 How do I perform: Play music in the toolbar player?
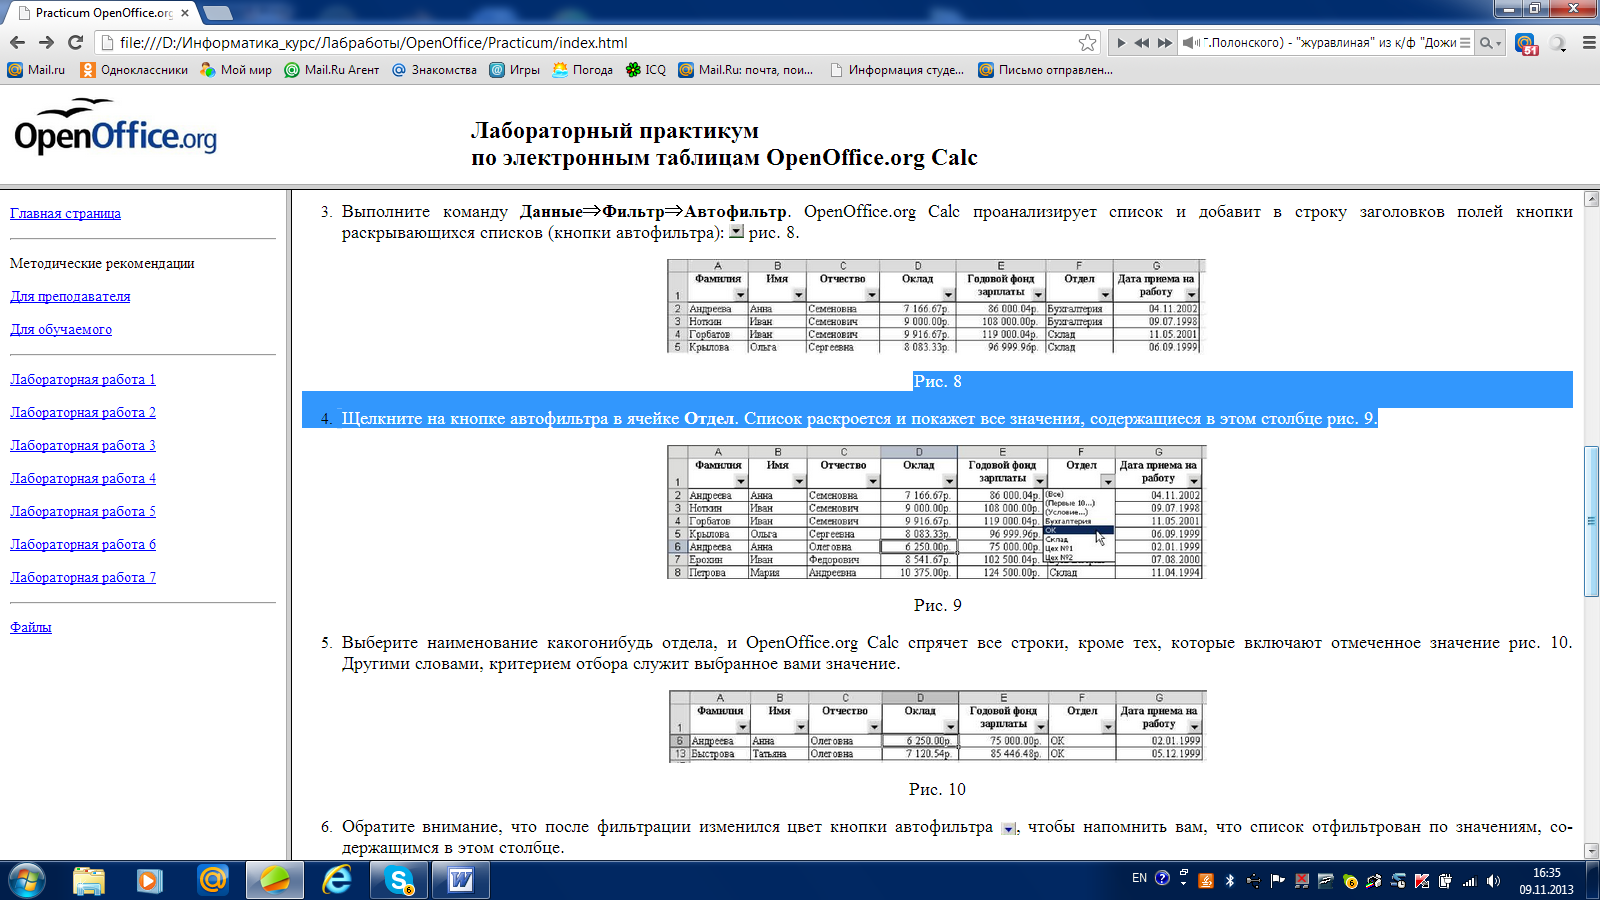pos(1121,43)
